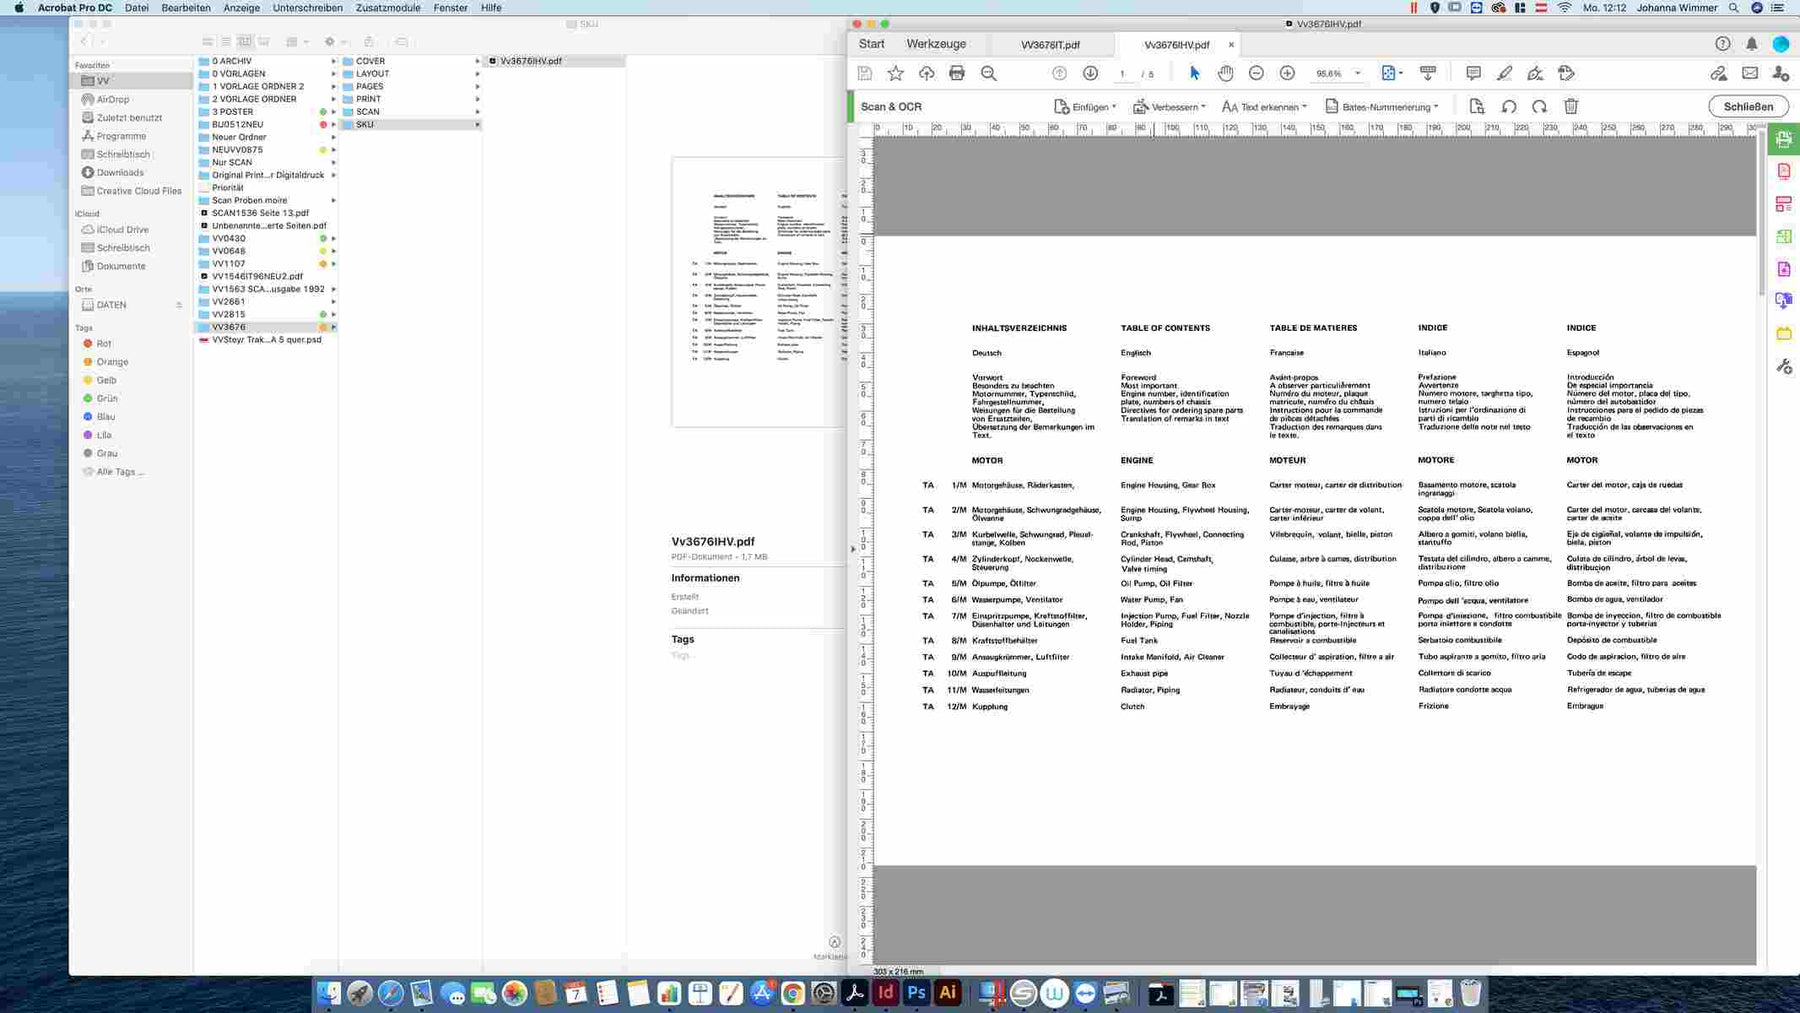Open the Fenster menu

tap(450, 8)
